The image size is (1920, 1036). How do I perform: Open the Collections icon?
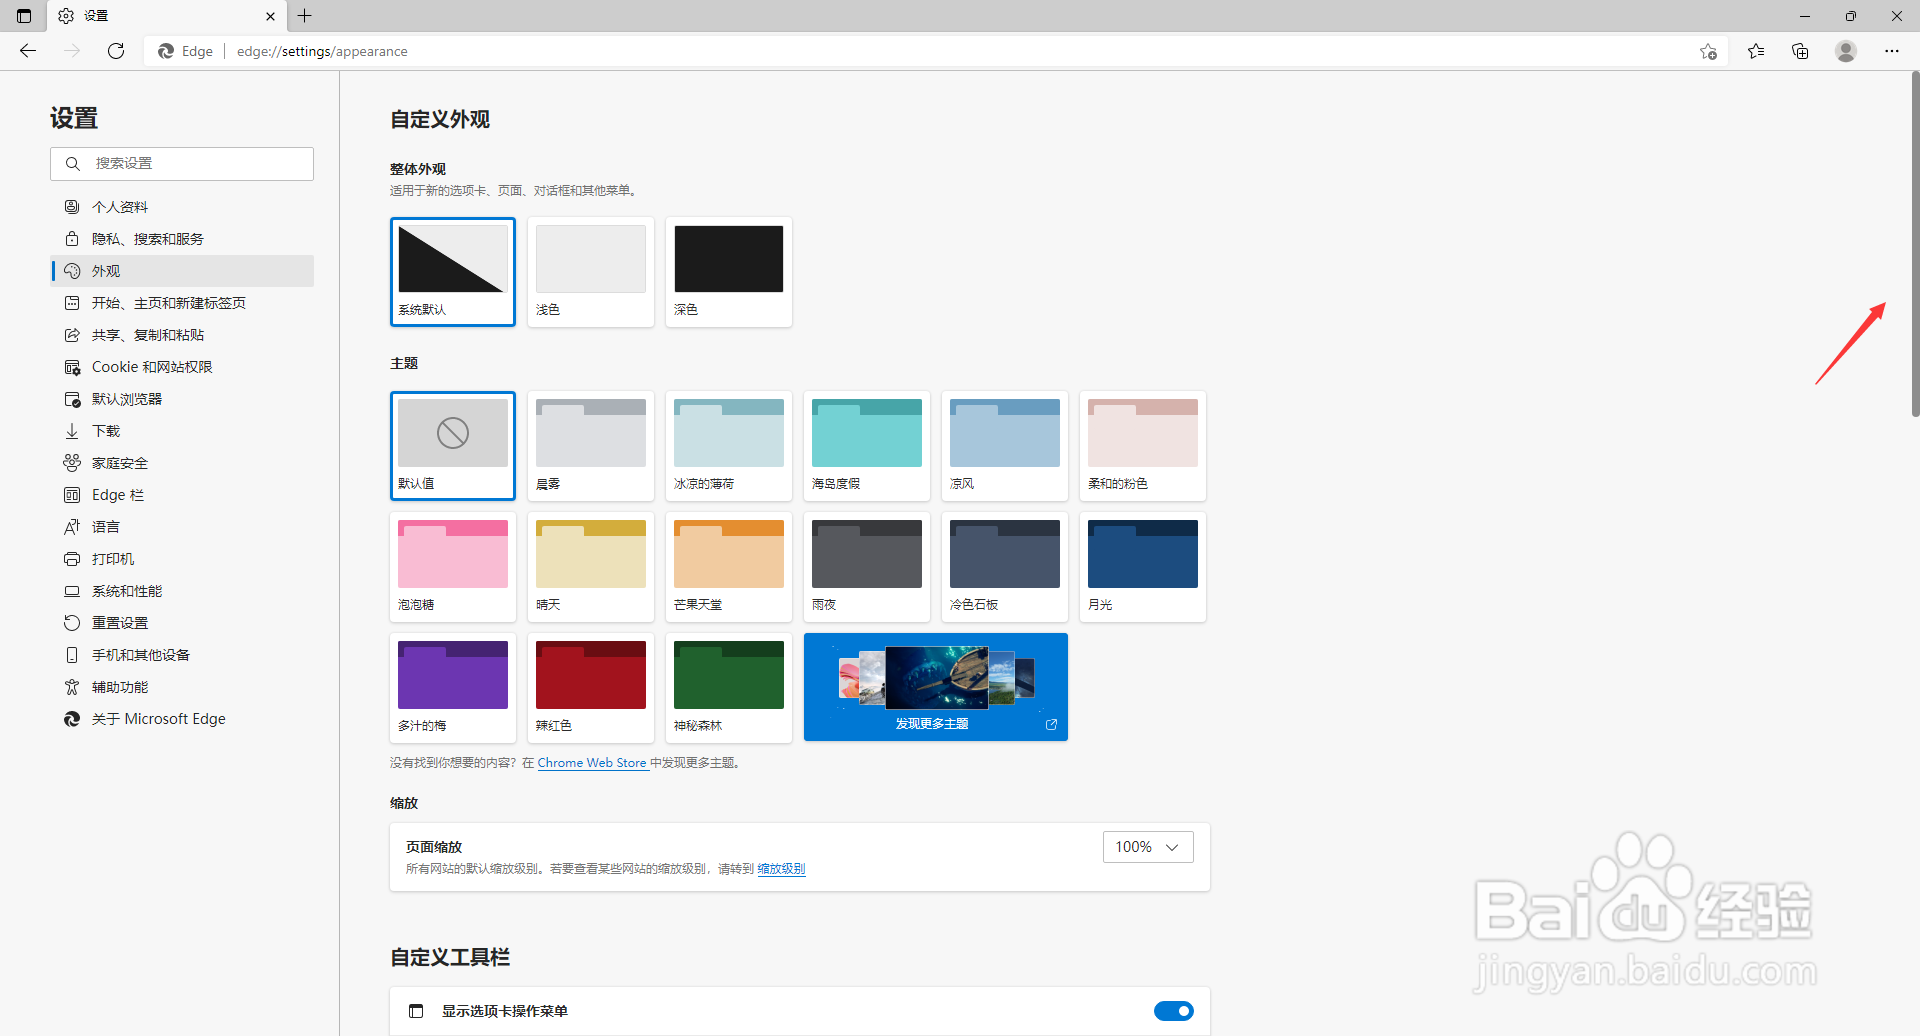tap(1800, 51)
